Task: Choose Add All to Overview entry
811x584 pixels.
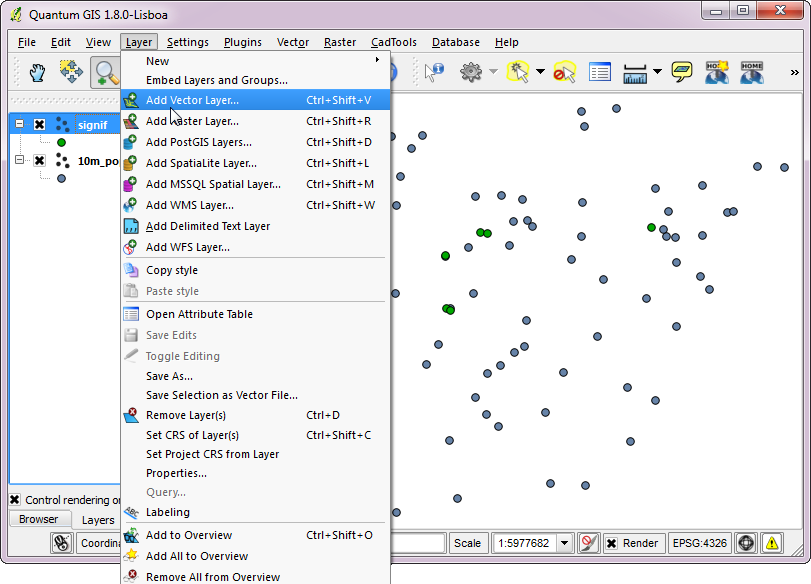Action: point(256,556)
